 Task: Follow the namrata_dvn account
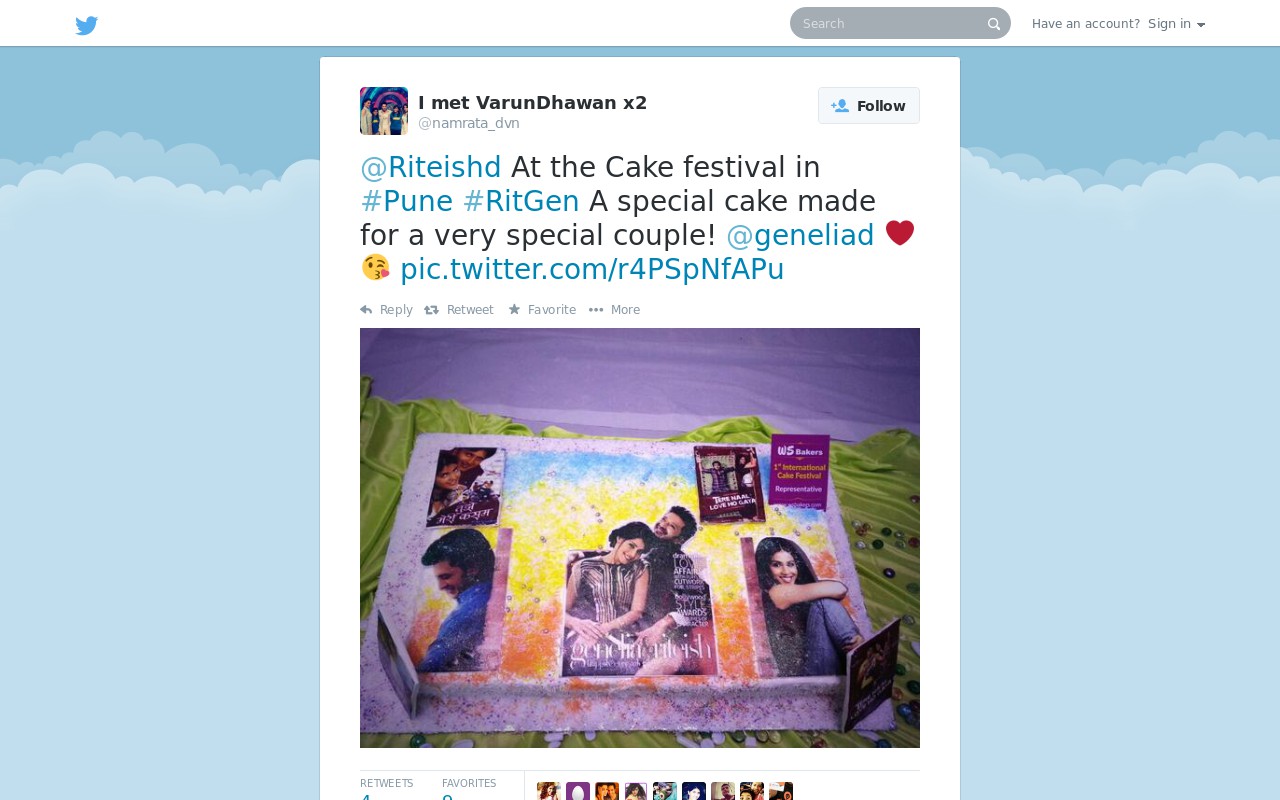coord(869,106)
